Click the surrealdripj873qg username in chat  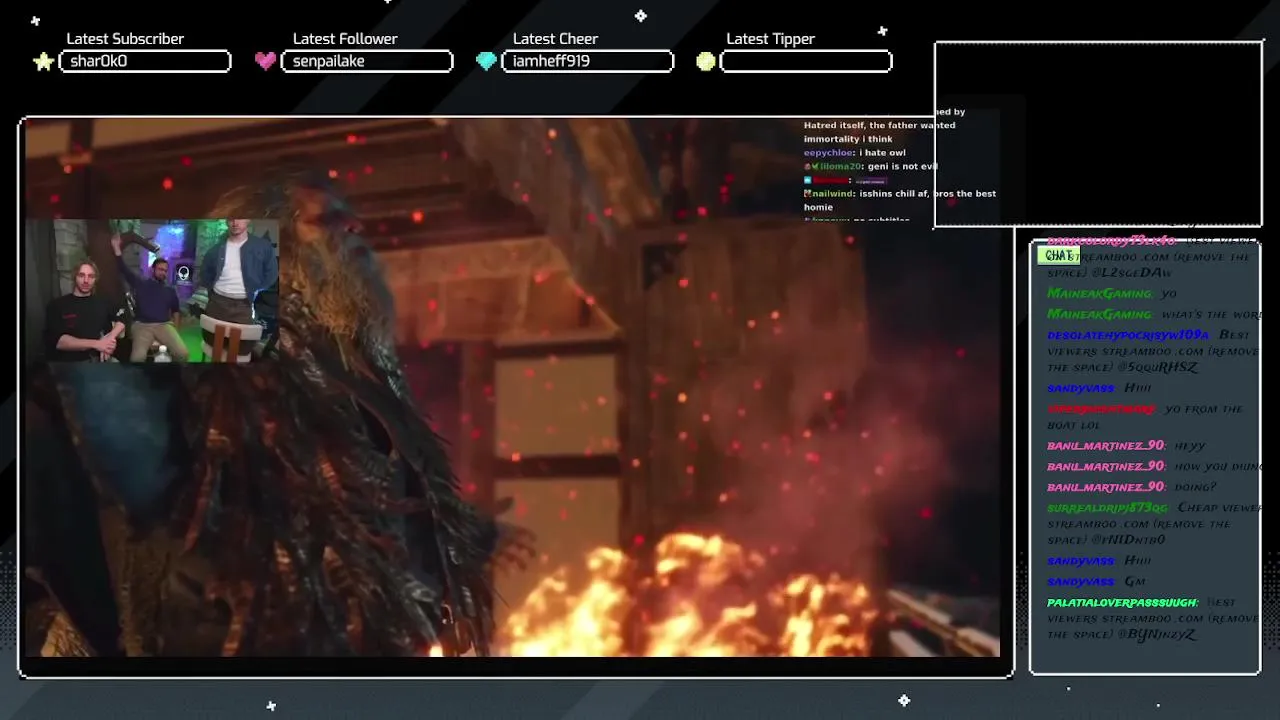pos(1107,508)
